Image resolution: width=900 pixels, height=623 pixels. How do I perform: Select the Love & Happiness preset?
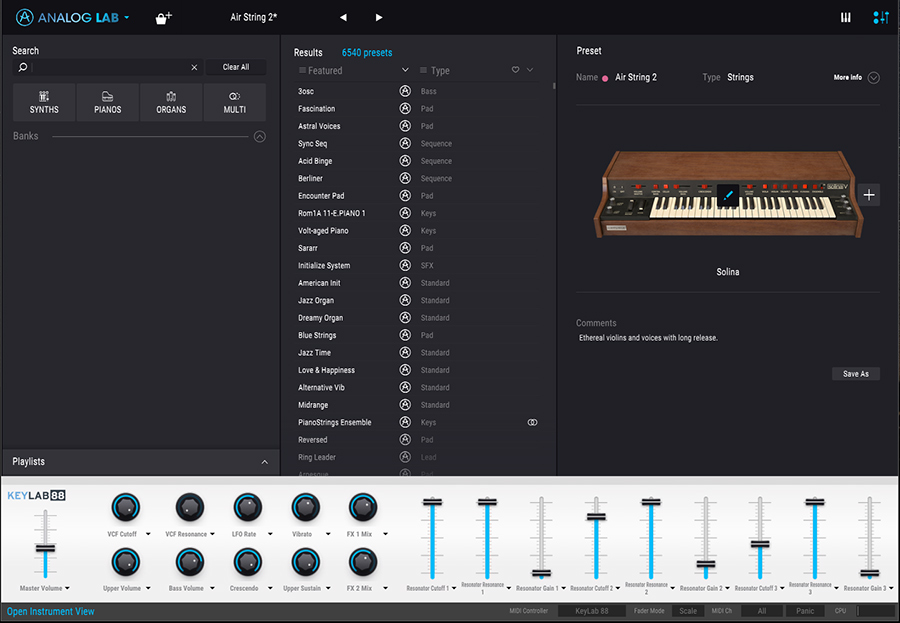326,370
